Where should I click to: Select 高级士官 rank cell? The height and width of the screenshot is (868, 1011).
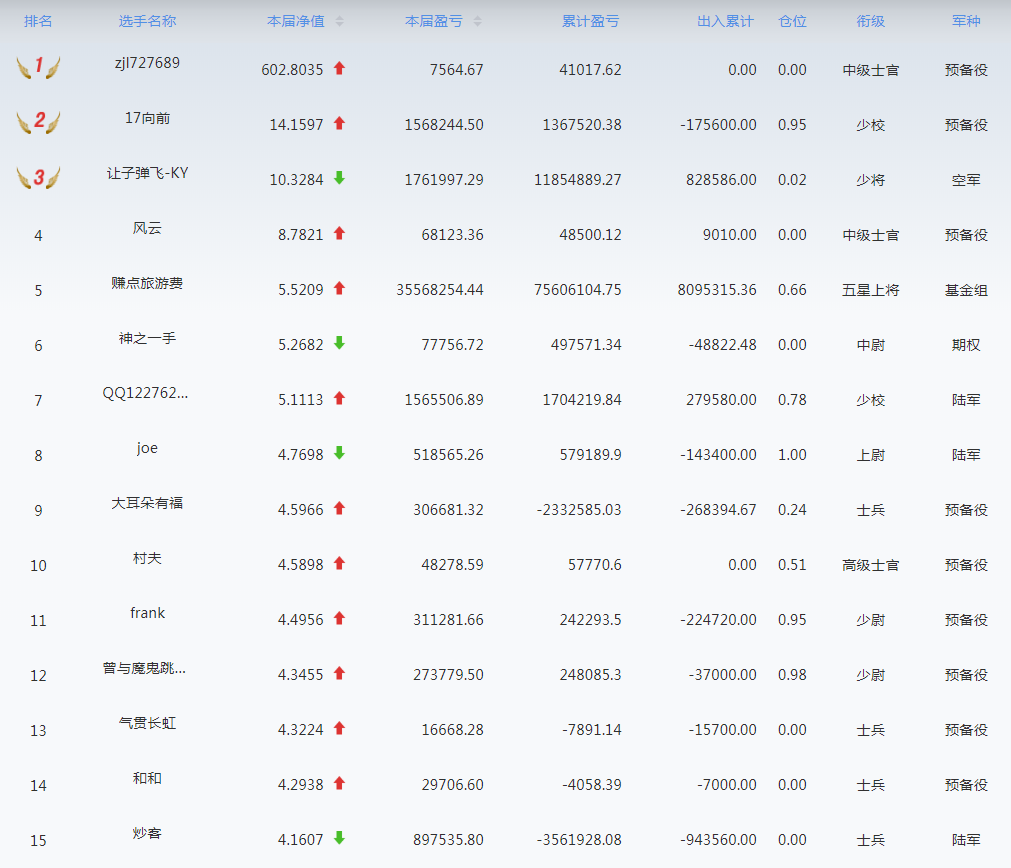(x=870, y=566)
